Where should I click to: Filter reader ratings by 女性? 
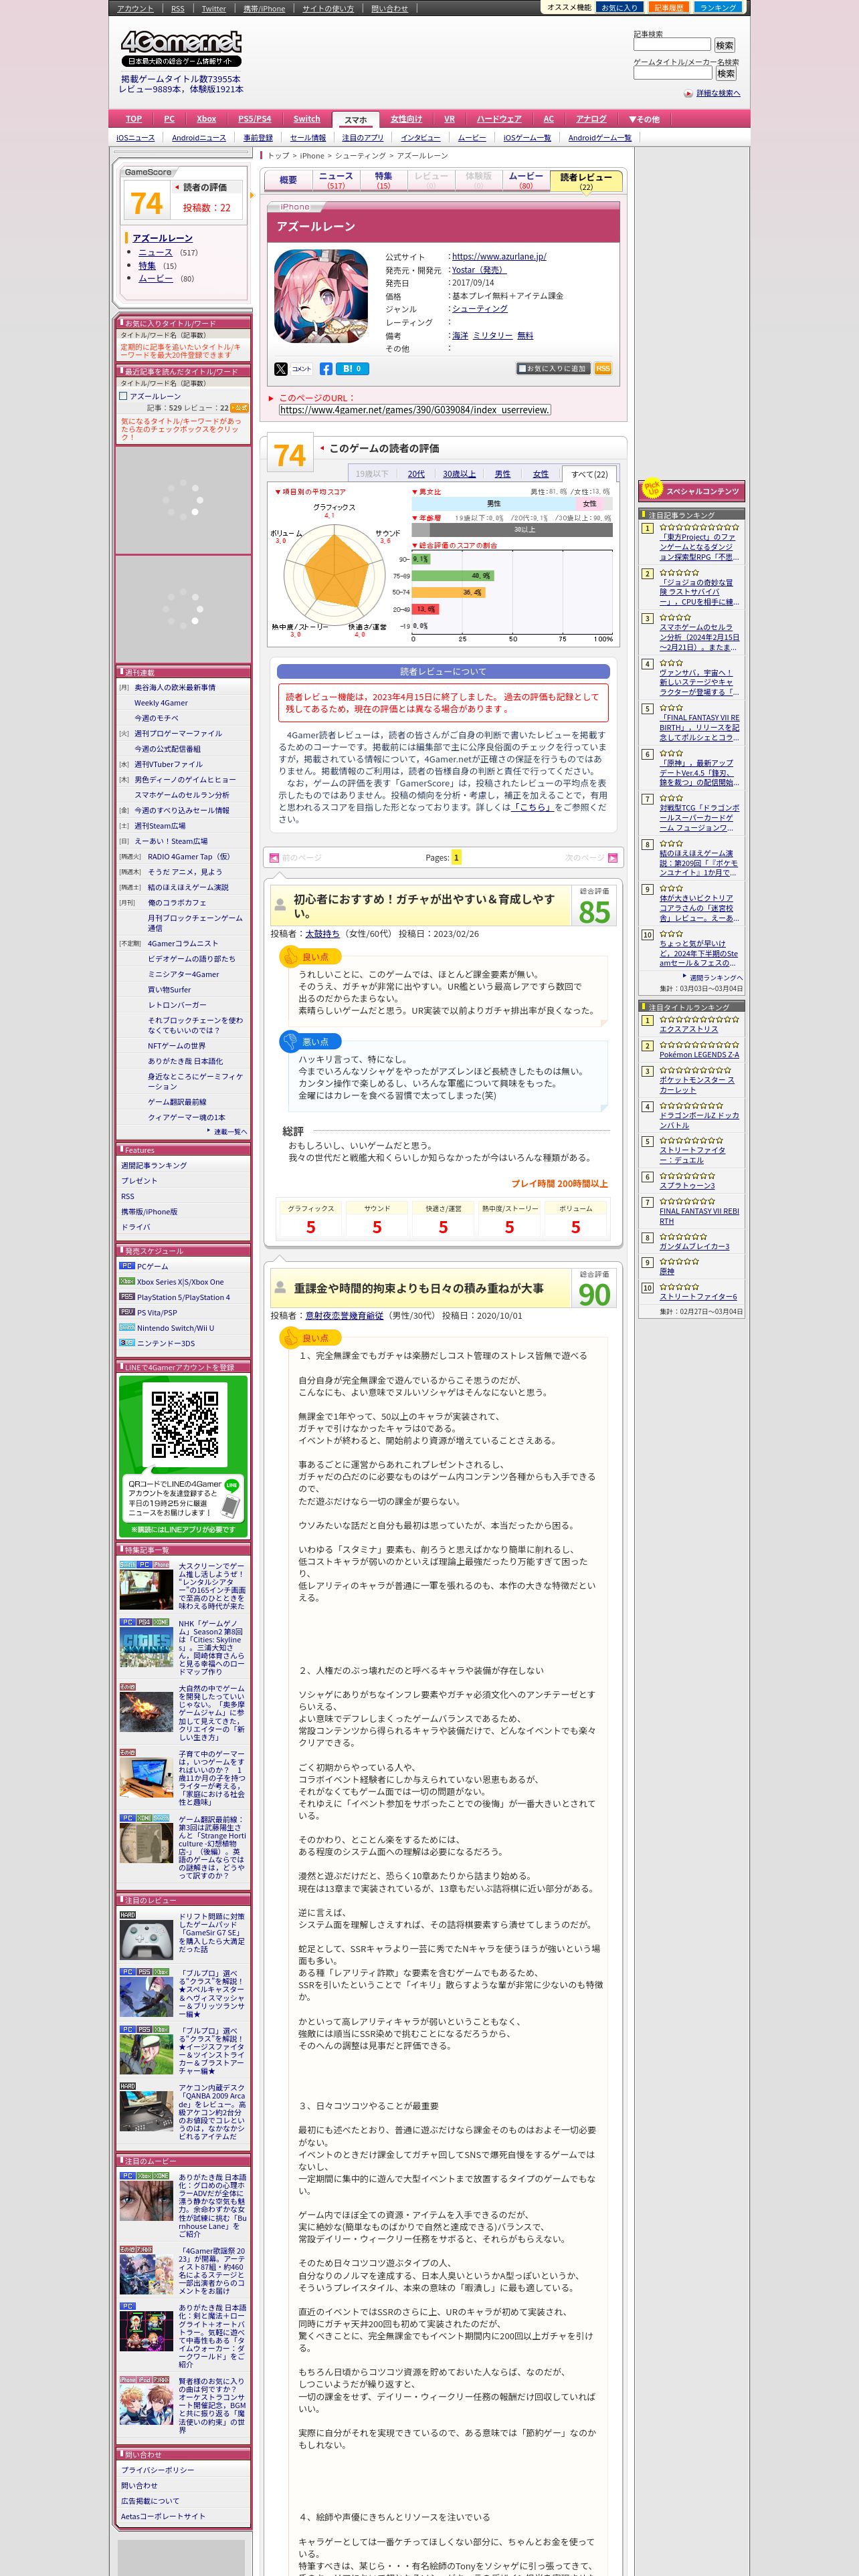(x=541, y=474)
